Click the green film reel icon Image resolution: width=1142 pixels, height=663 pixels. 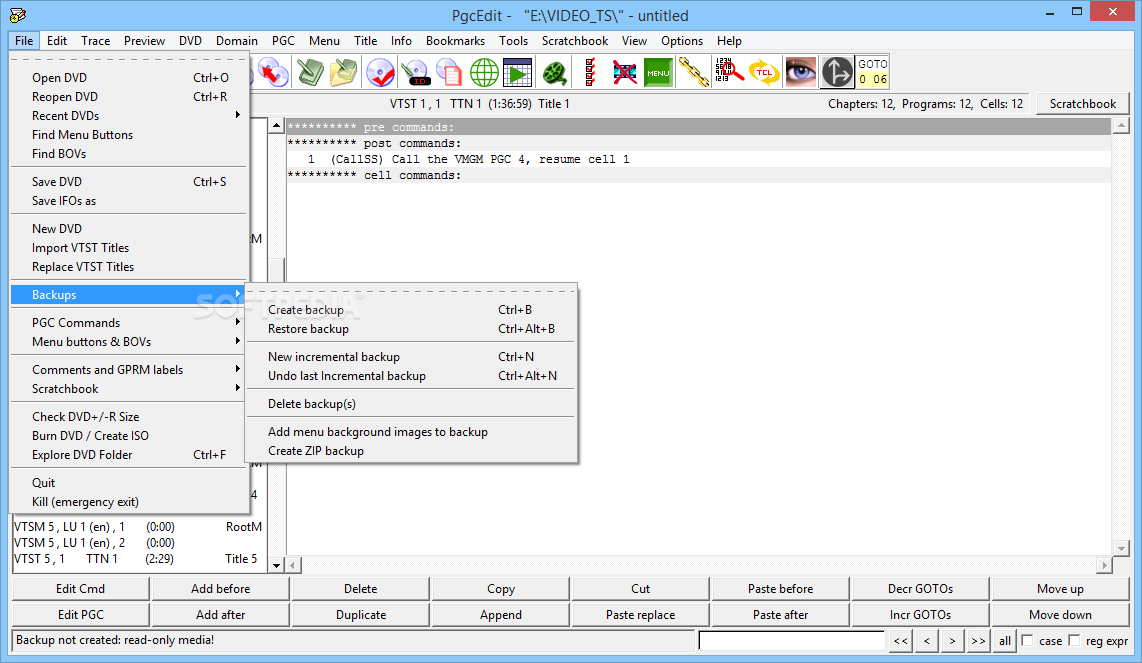[555, 72]
